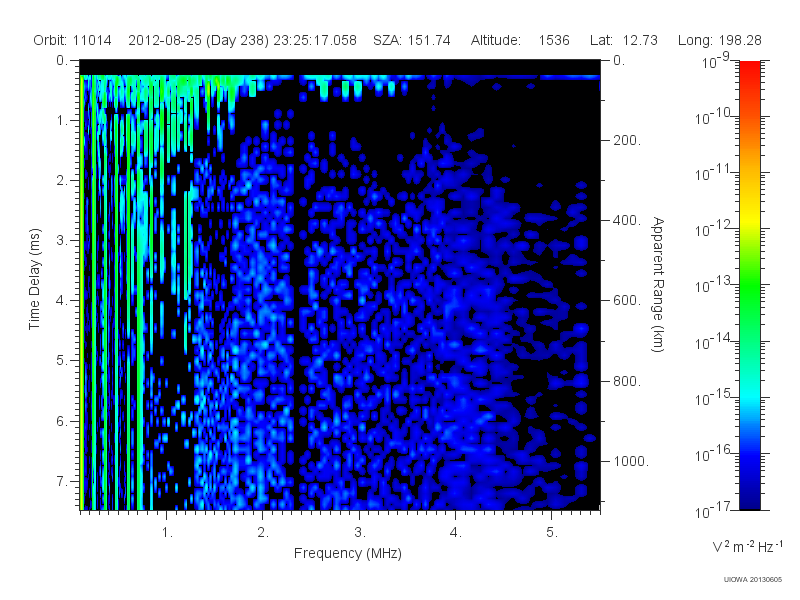This screenshot has height=600, width=800.
Task: Click the 7. tick on the time delay axis
Action: click(x=61, y=481)
